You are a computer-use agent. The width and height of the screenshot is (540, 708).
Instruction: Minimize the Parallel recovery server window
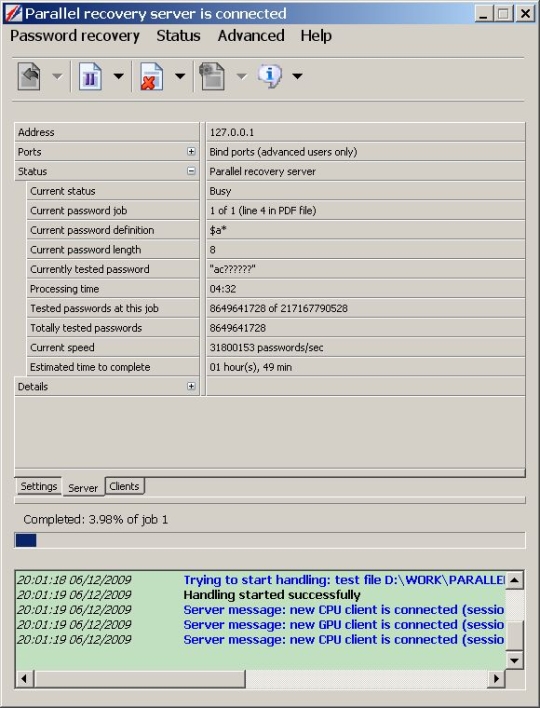point(484,14)
